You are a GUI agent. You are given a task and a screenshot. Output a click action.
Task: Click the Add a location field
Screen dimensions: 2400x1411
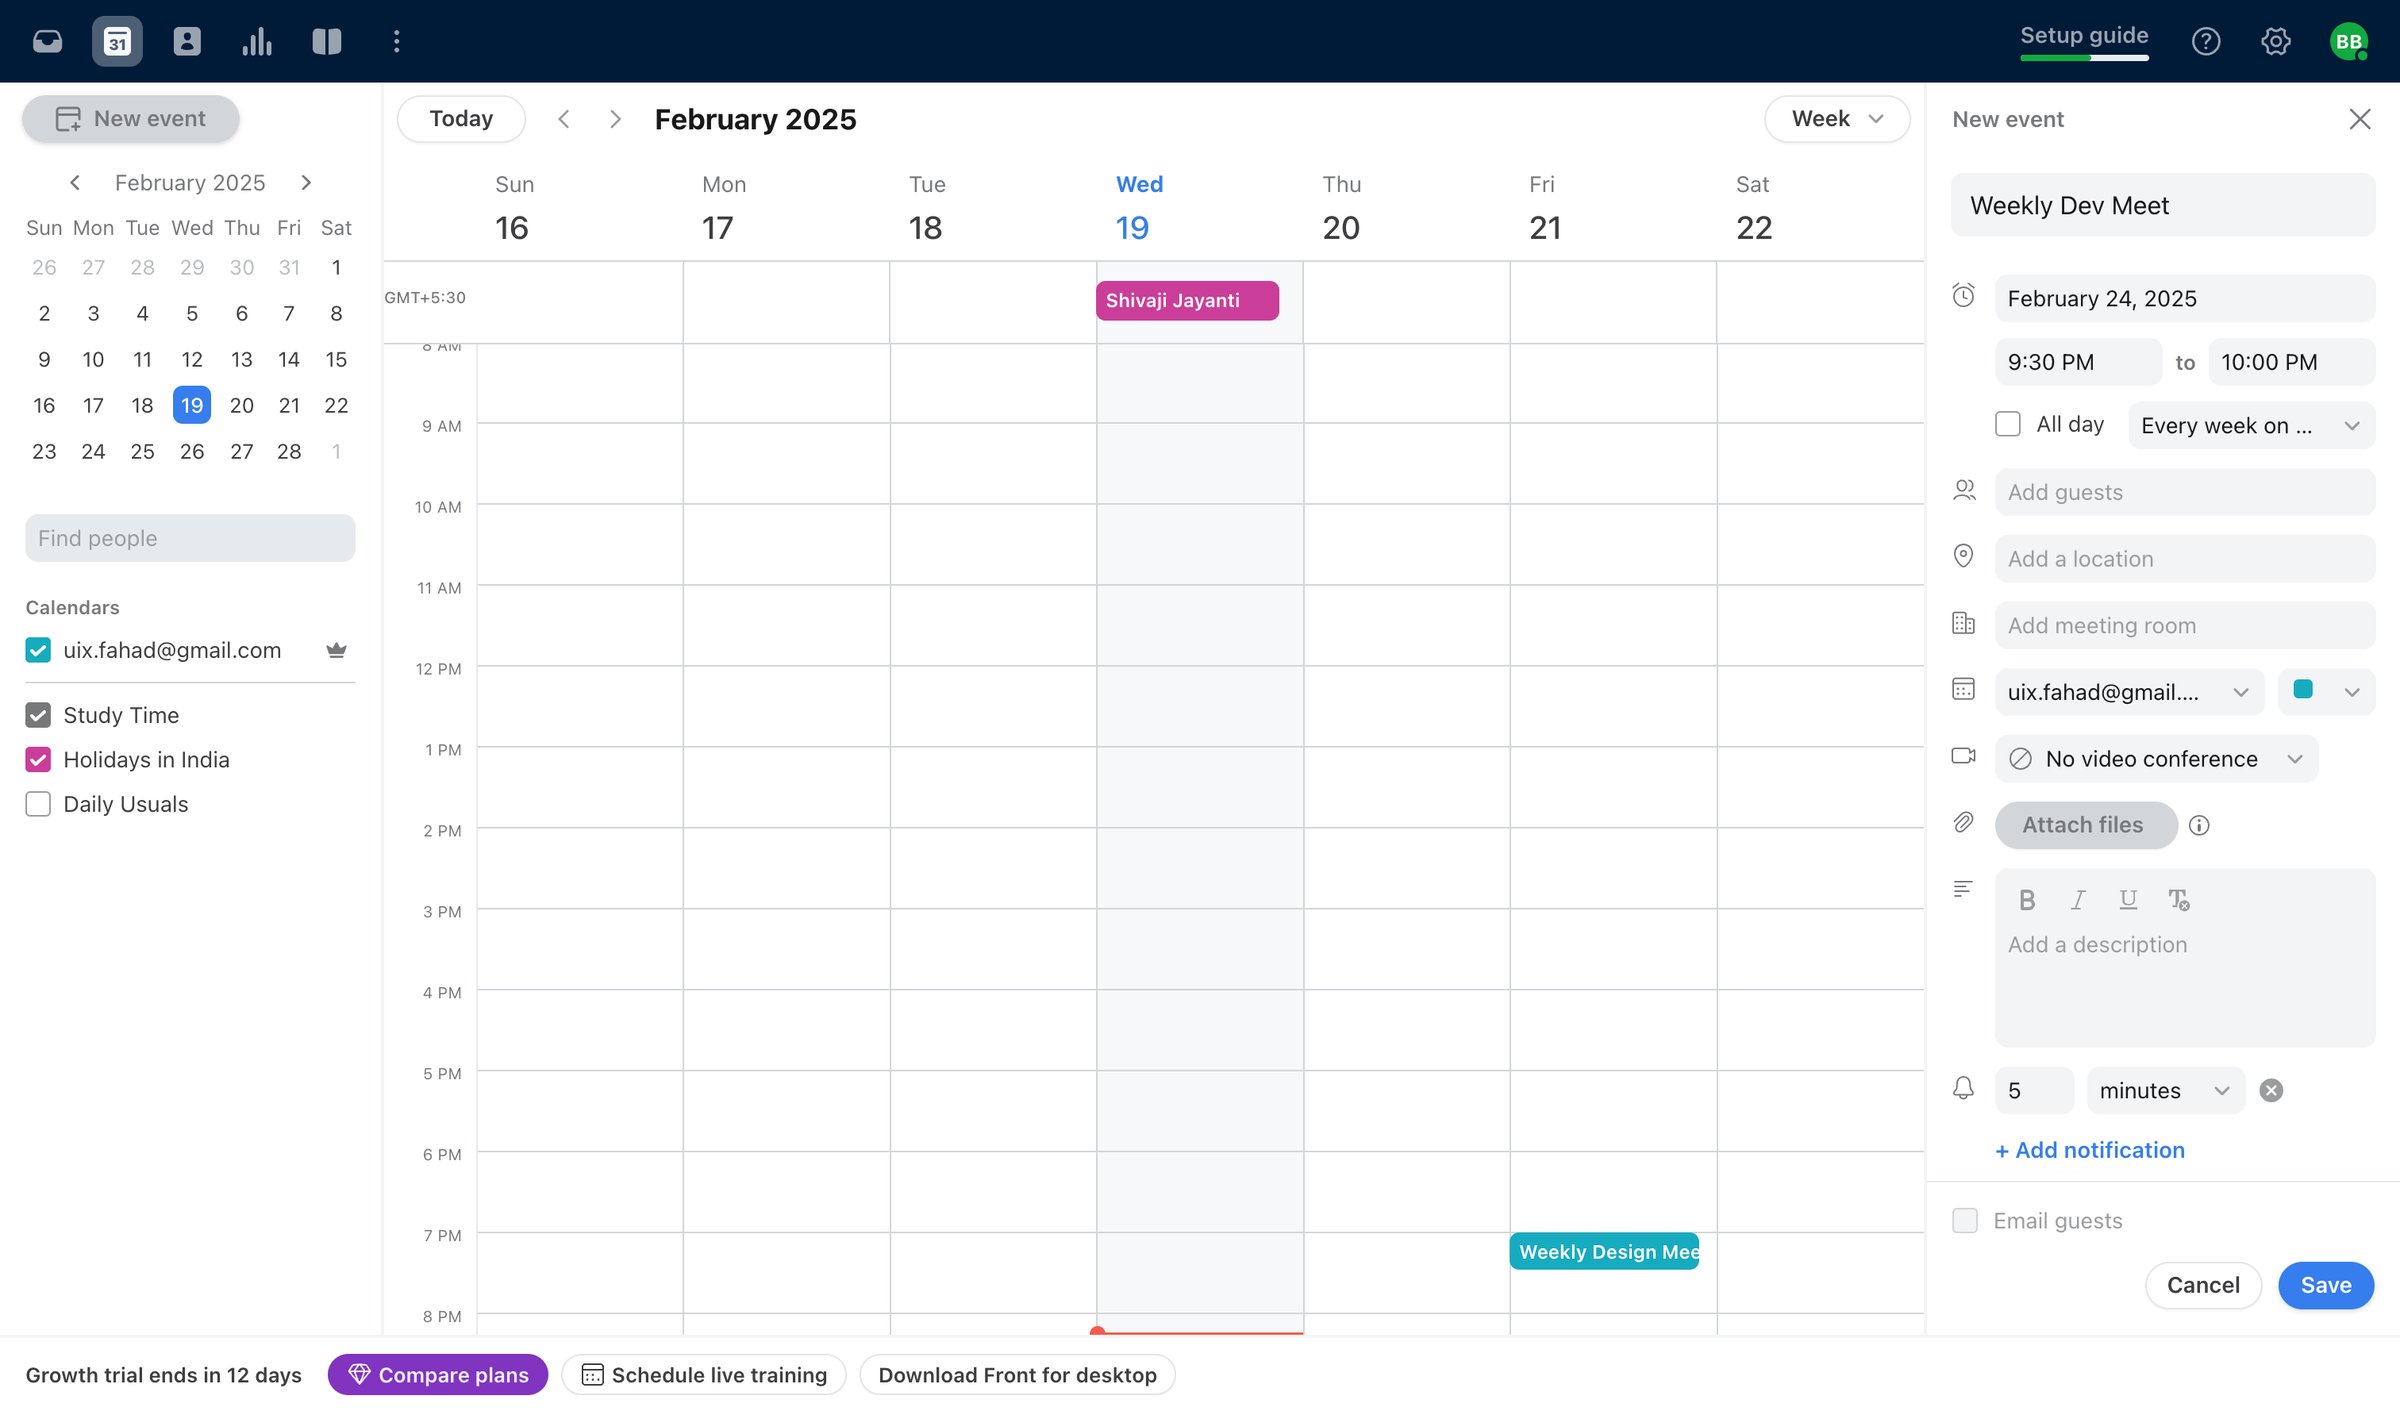[2185, 559]
